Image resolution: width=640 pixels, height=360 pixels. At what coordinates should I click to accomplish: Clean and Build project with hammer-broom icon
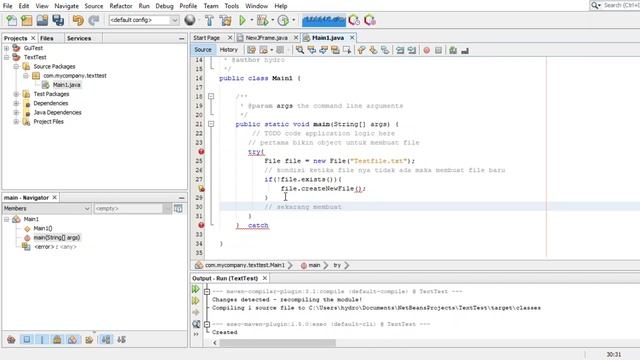coord(225,20)
